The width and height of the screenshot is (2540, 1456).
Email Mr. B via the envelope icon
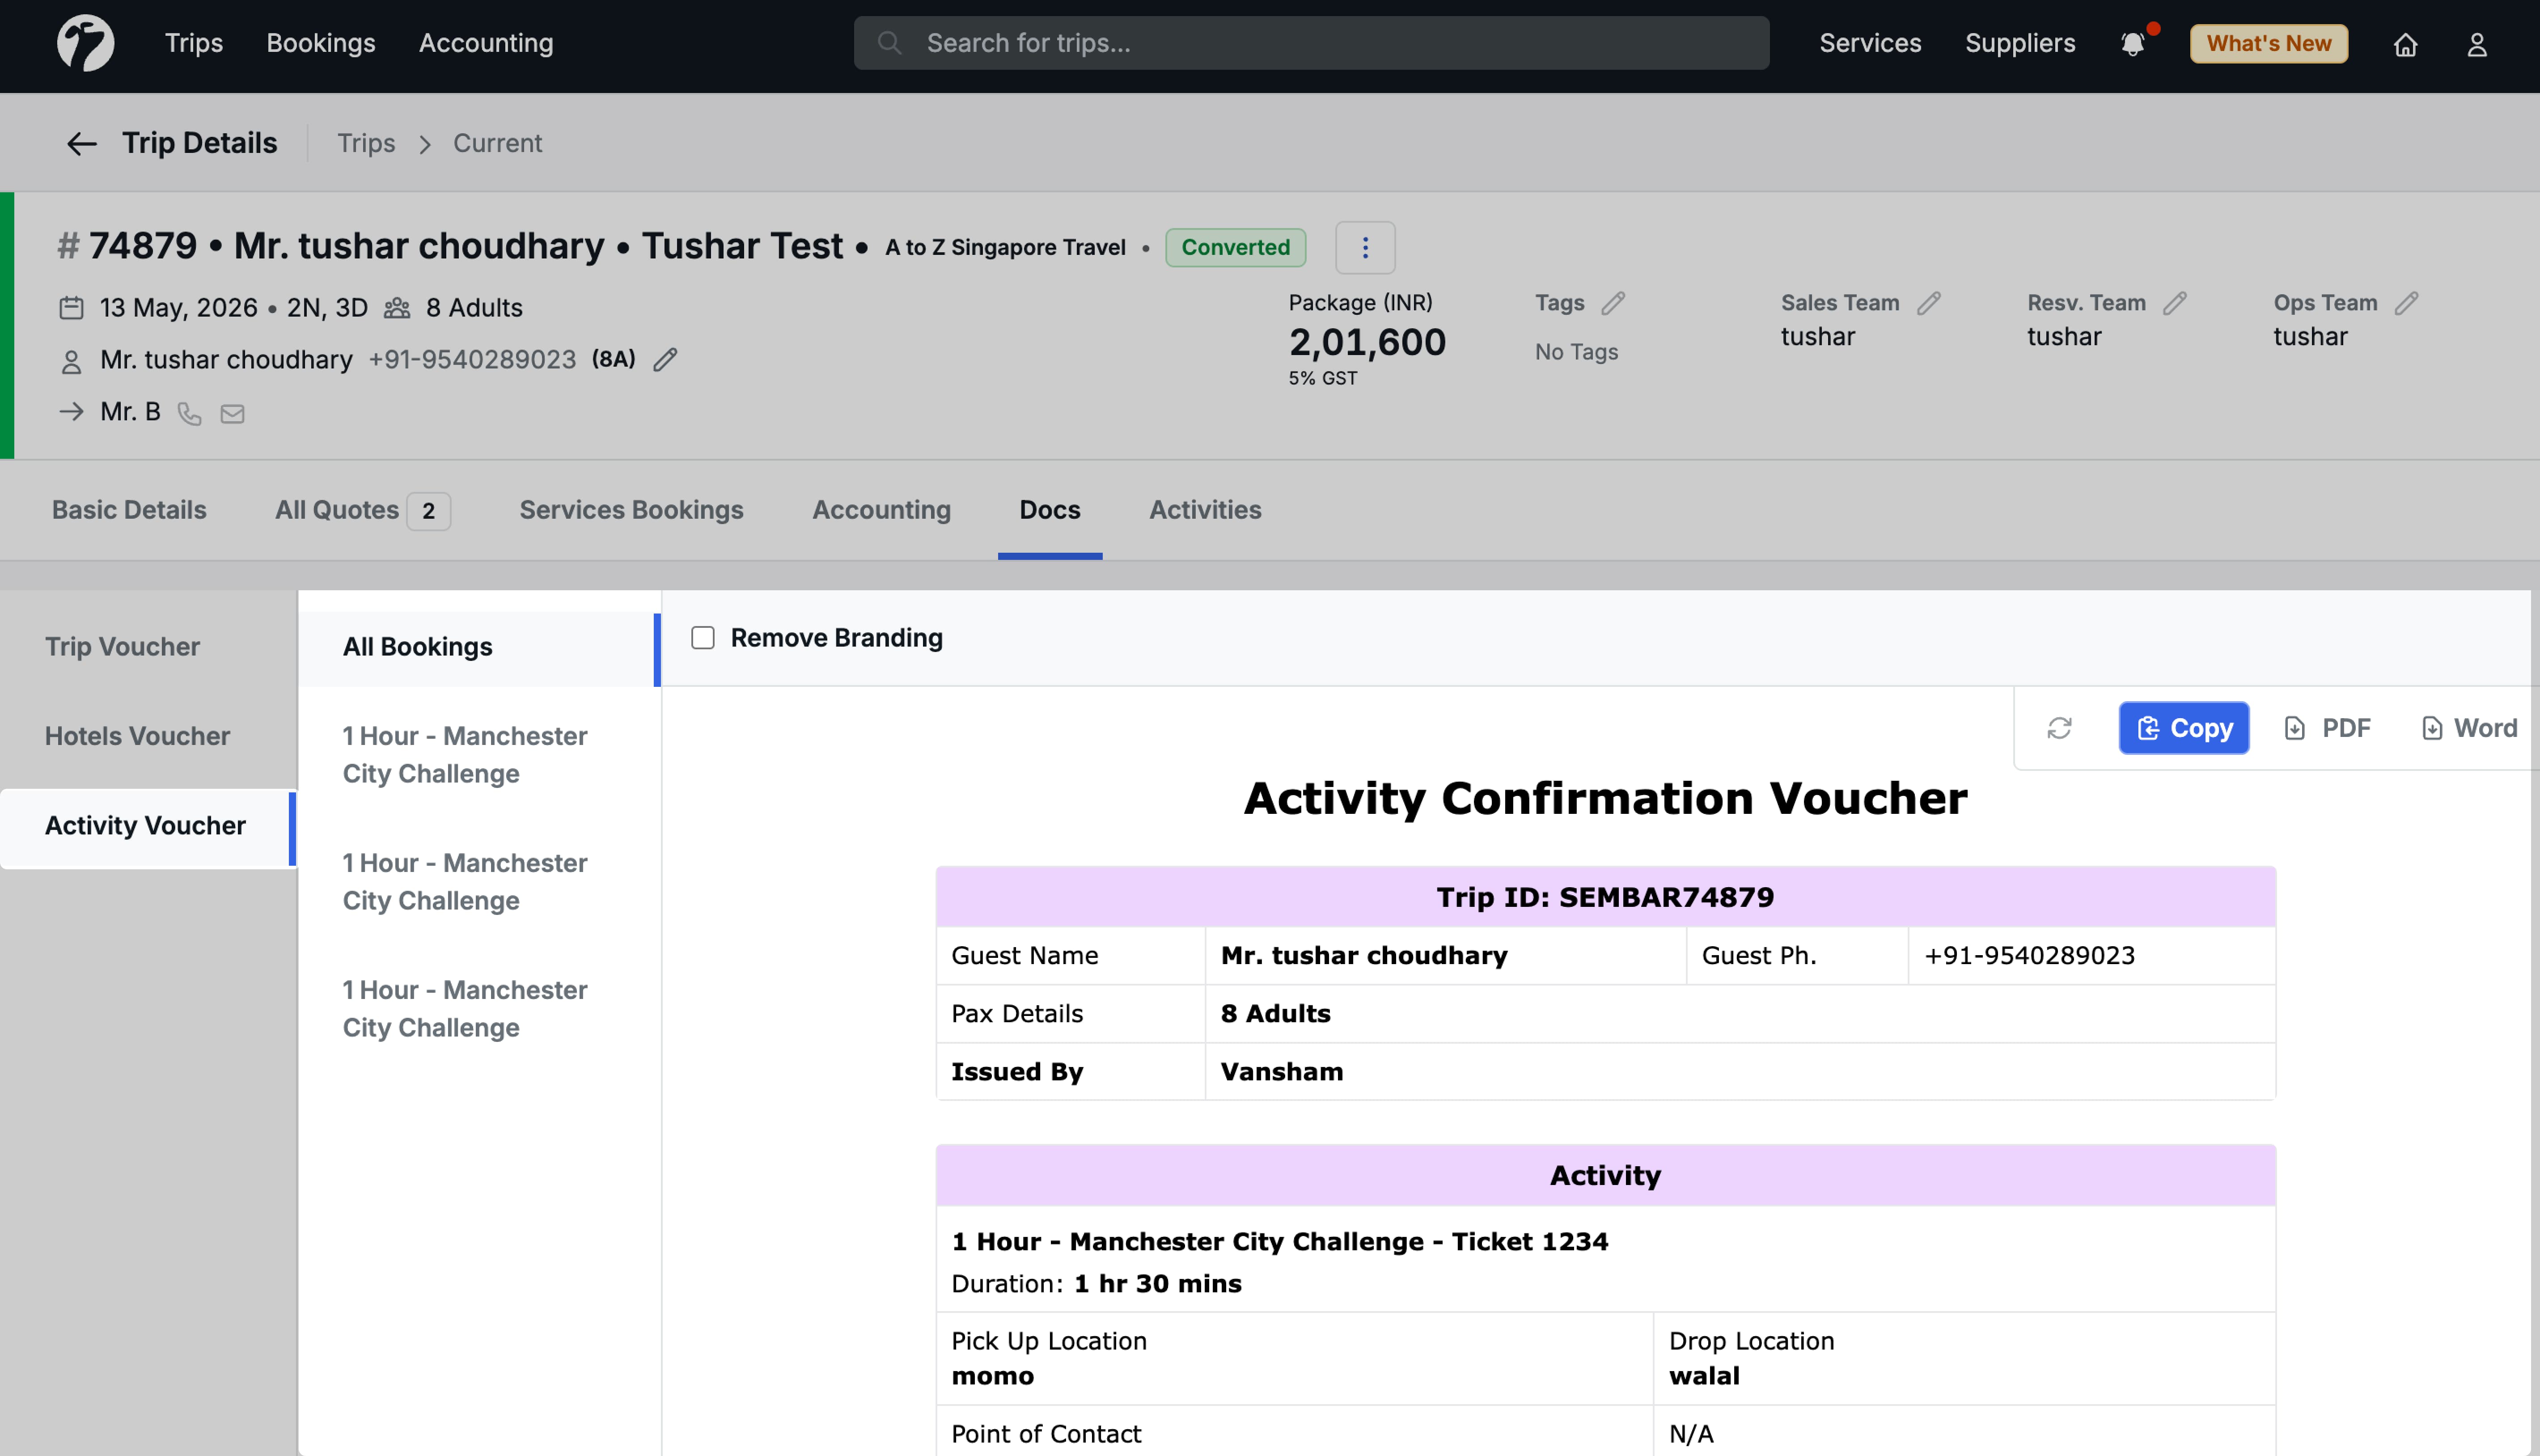point(232,413)
